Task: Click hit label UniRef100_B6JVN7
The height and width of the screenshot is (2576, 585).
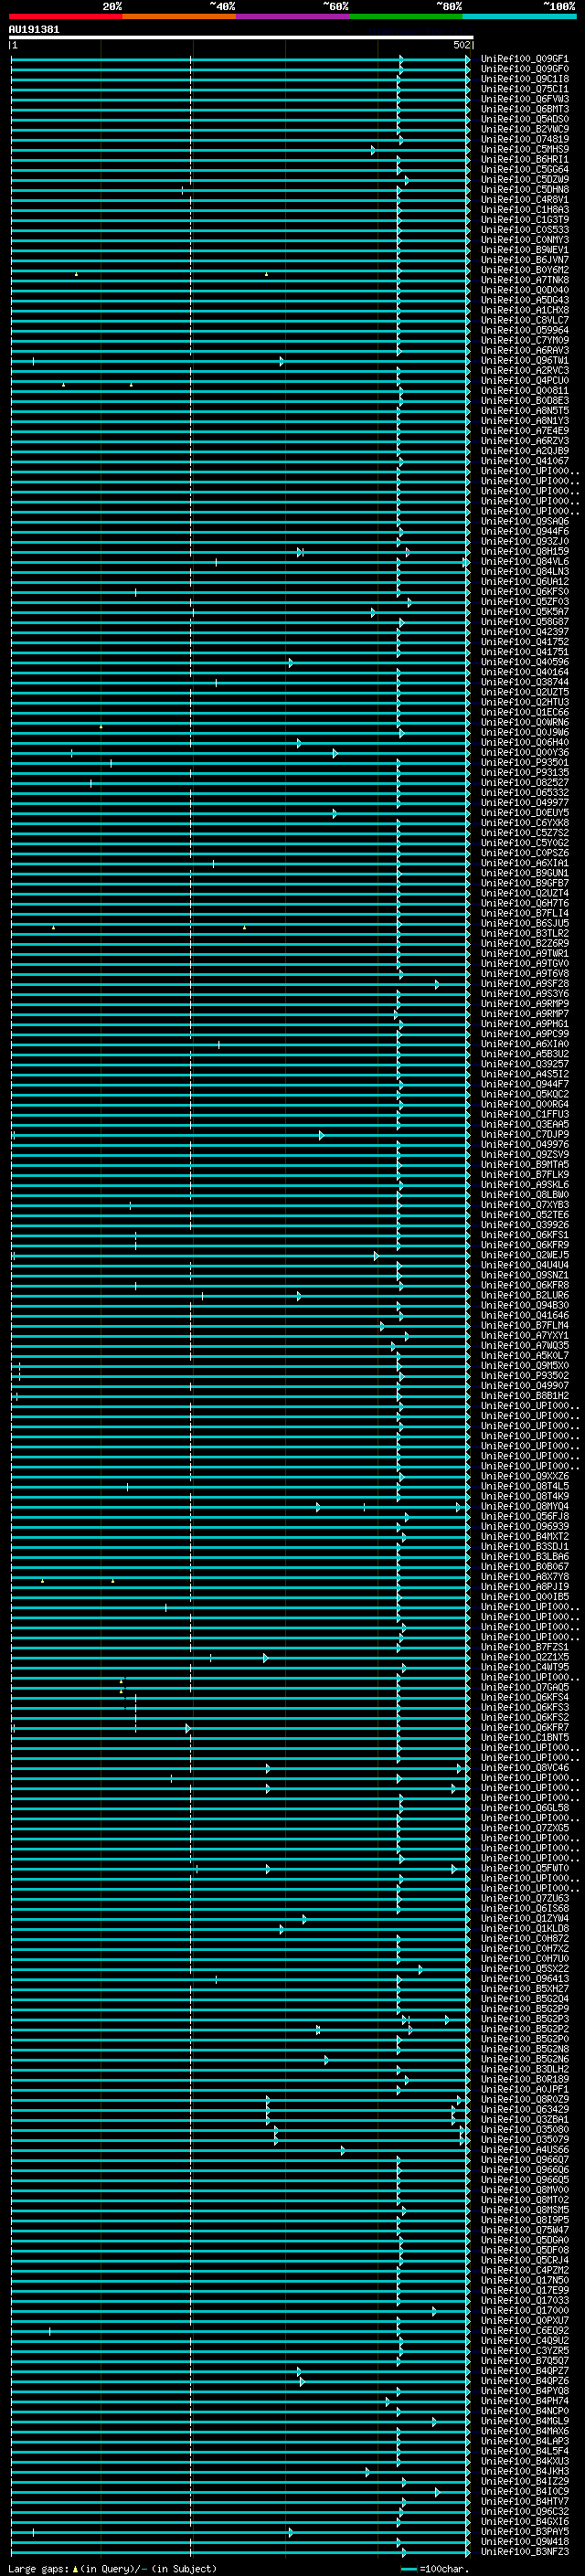Action: tap(525, 260)
